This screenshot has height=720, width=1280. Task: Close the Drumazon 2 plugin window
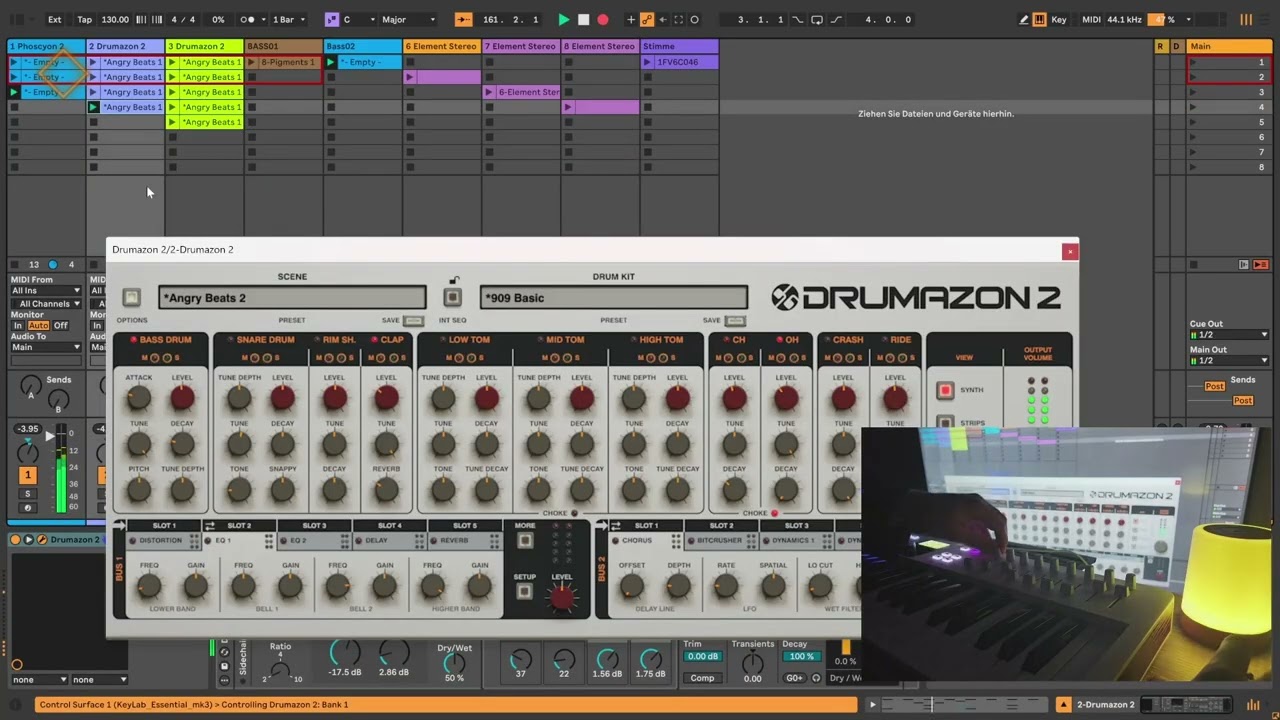1070,251
